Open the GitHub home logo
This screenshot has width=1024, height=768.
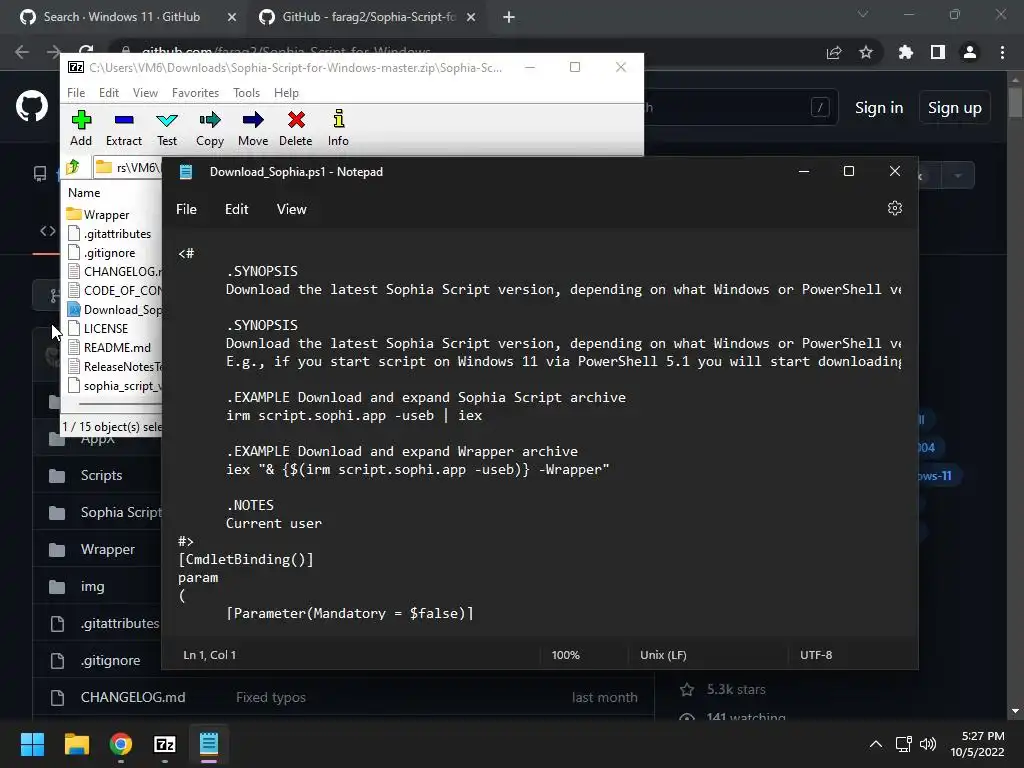click(x=32, y=106)
